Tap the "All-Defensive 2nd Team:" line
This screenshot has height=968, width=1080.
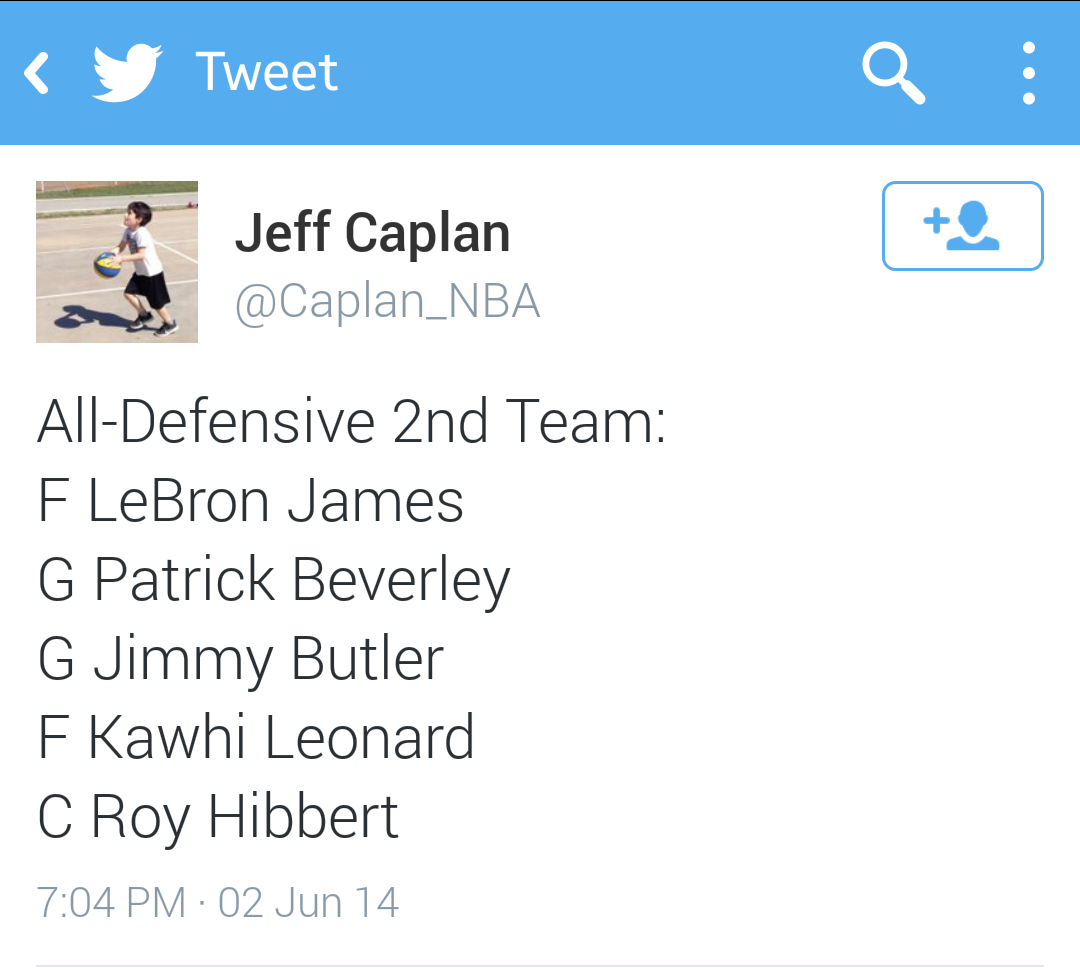[x=351, y=422]
